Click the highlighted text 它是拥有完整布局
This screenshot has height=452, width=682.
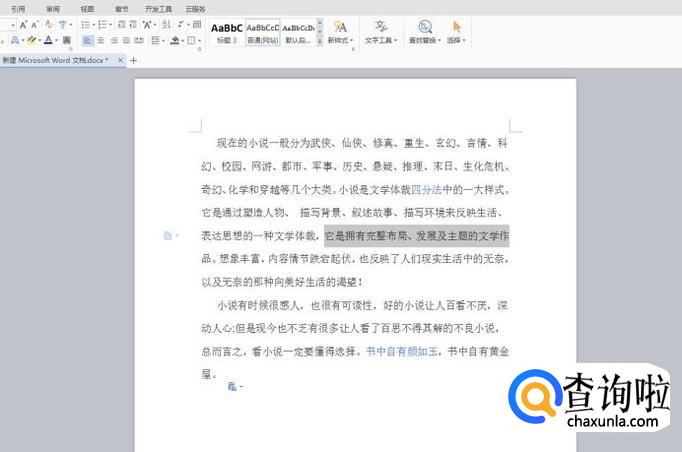tap(367, 236)
